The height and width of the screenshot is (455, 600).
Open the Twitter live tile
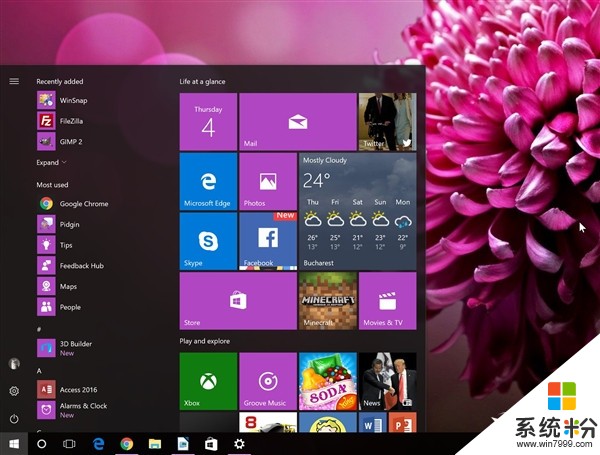click(387, 122)
